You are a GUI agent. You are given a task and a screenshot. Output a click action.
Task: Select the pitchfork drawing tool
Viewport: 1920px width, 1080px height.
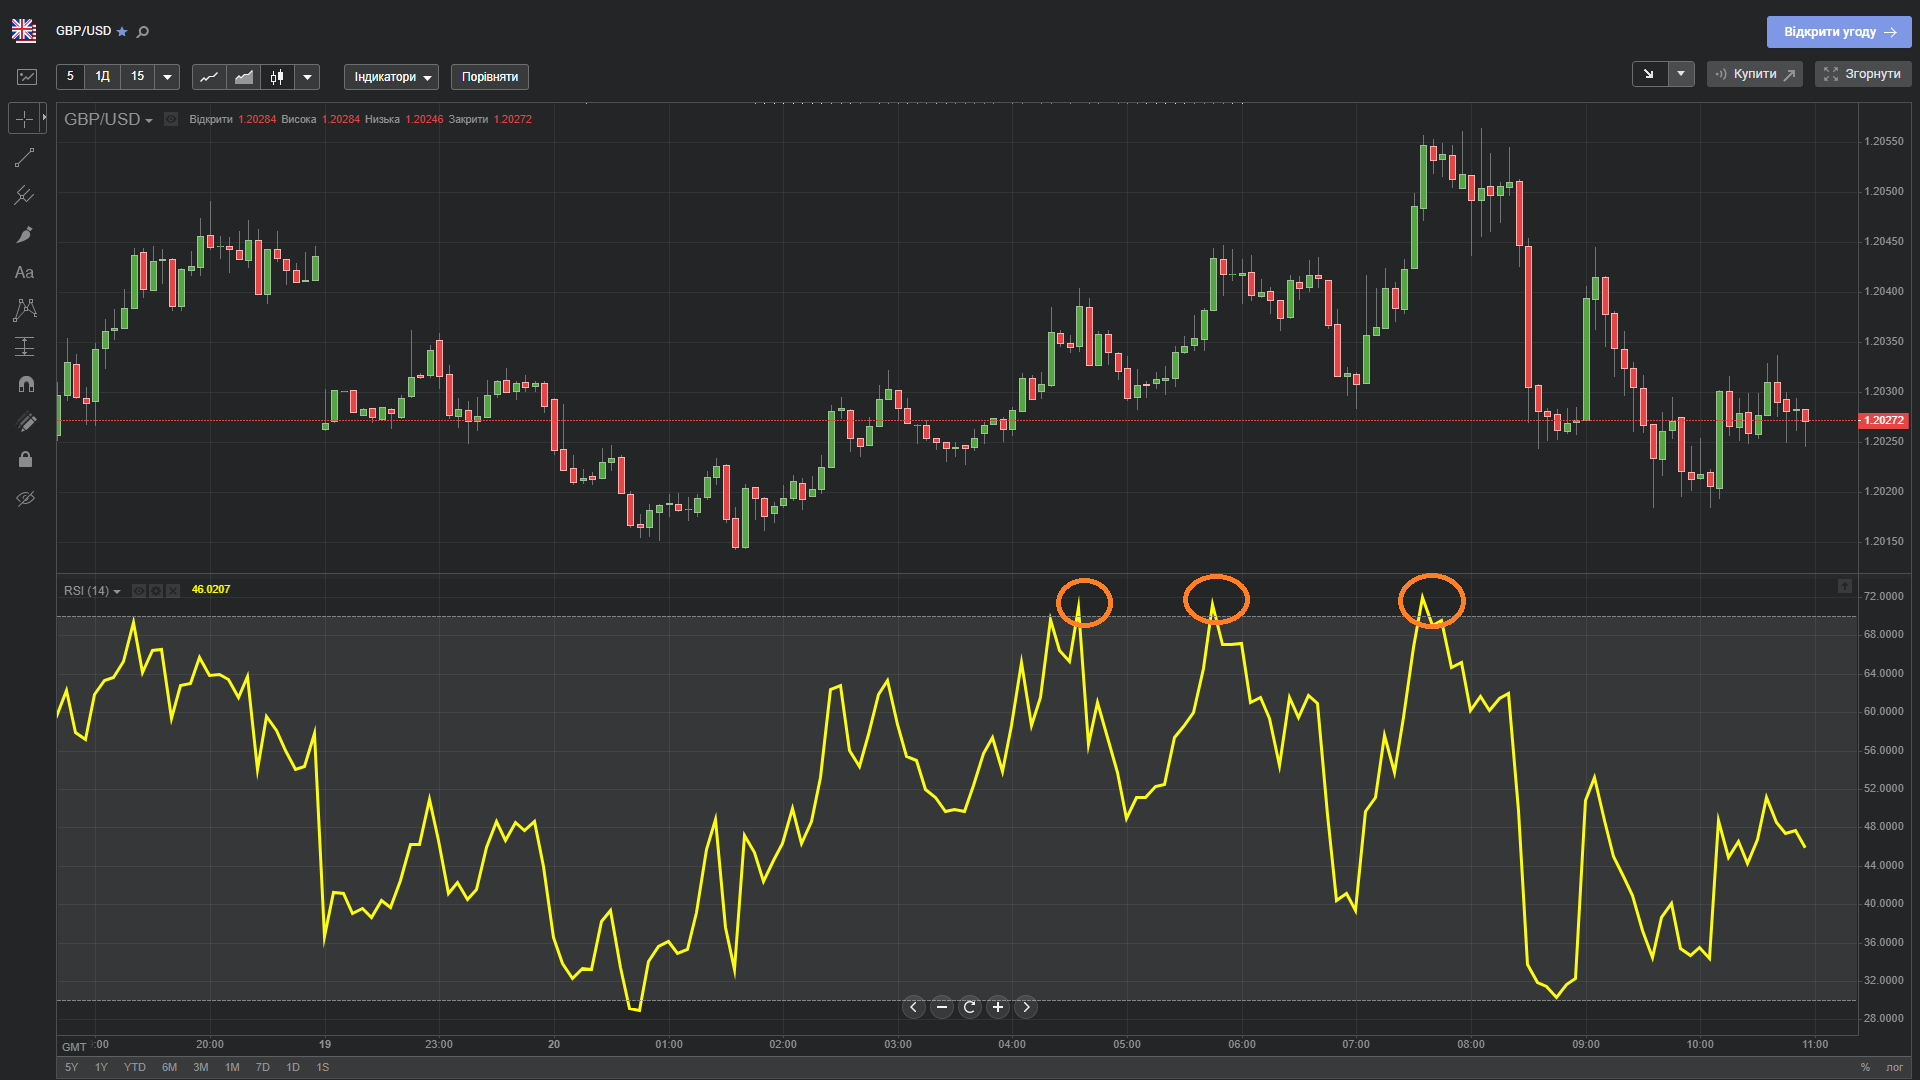(x=25, y=196)
